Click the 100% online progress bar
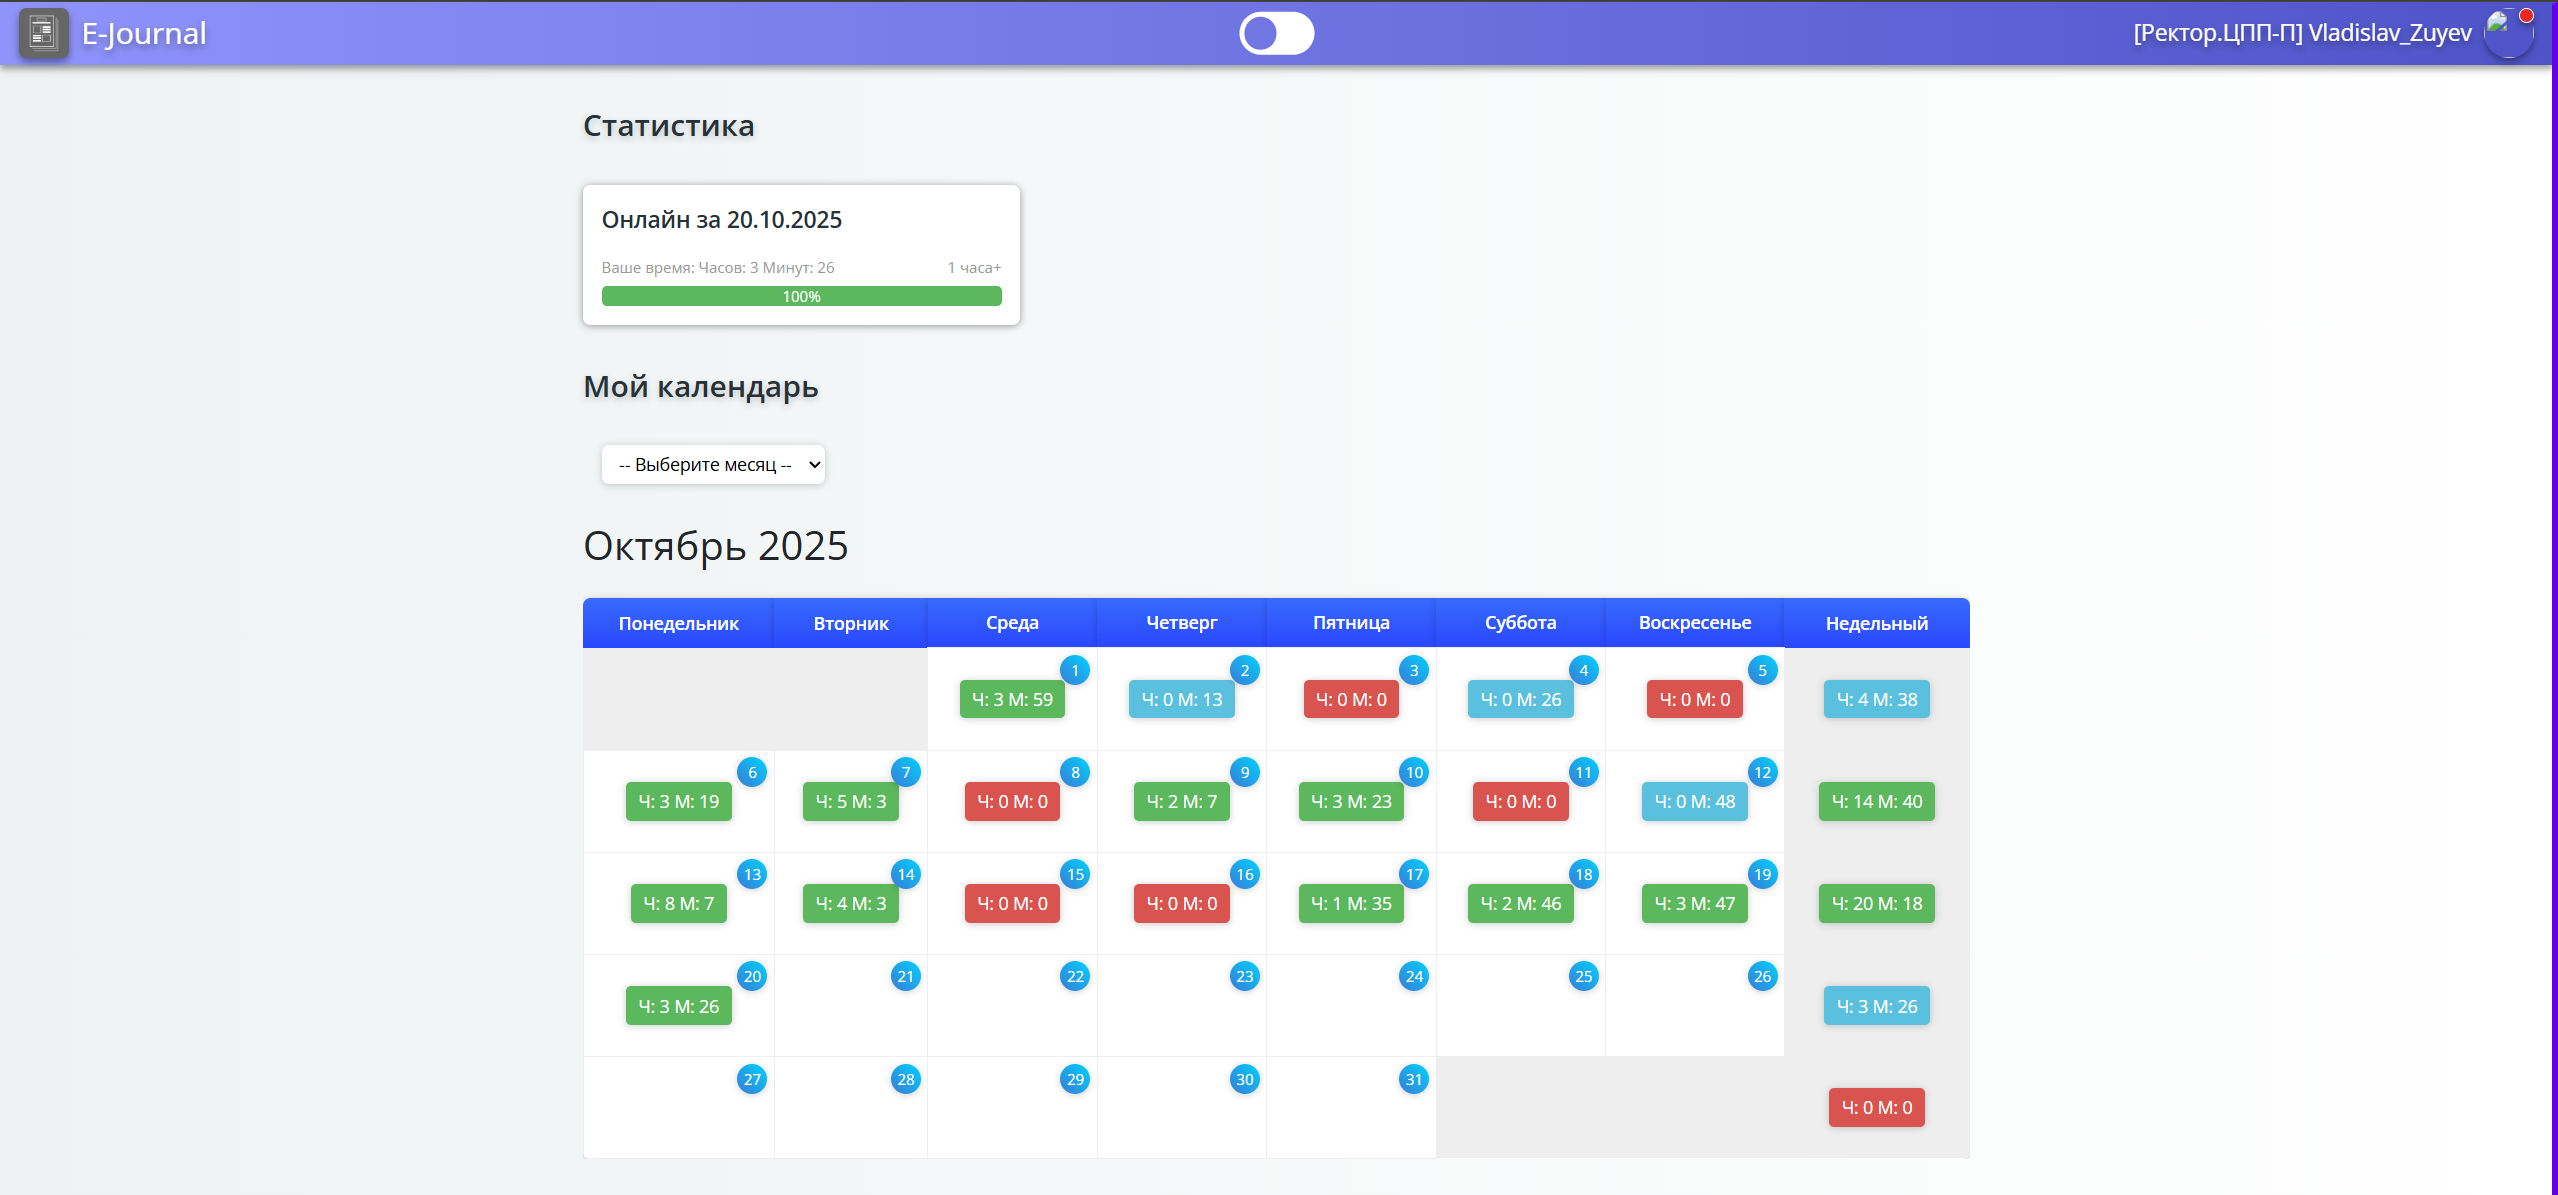 click(x=801, y=296)
